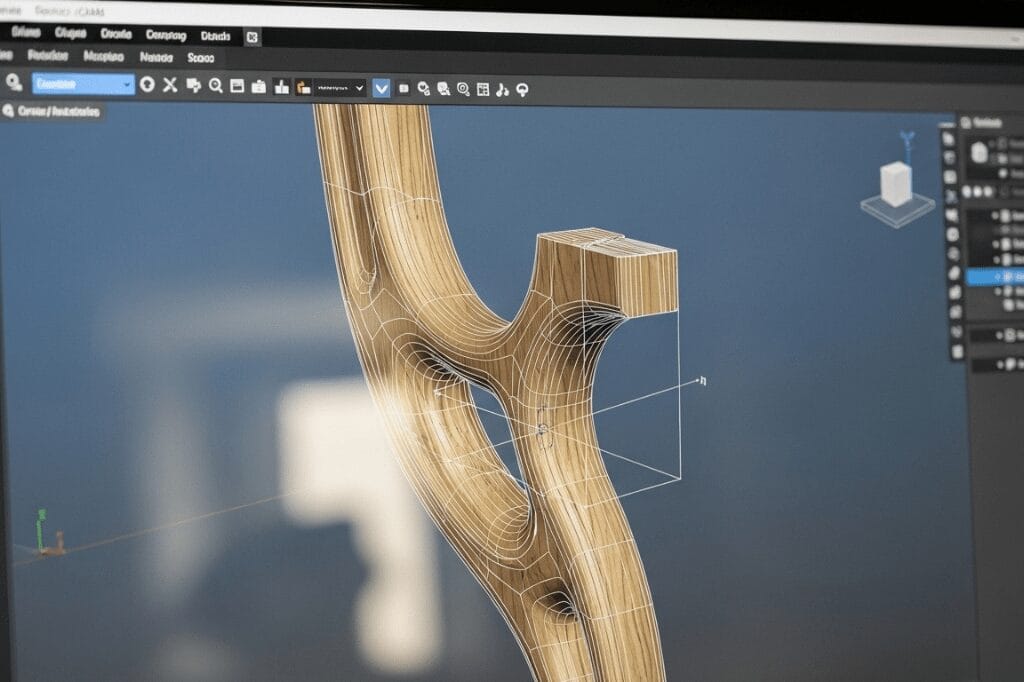Click the X delete icon
Viewport: 1024px width, 682px height.
(170, 87)
